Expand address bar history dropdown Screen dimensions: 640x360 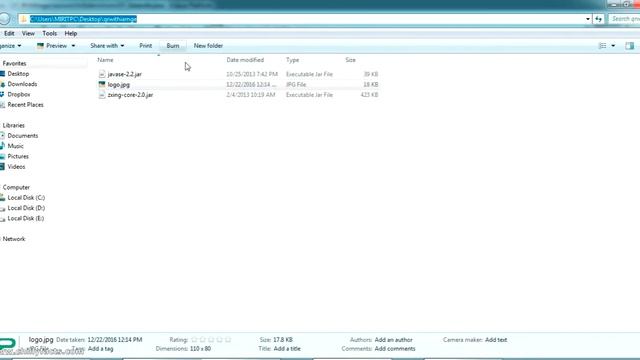[588, 19]
